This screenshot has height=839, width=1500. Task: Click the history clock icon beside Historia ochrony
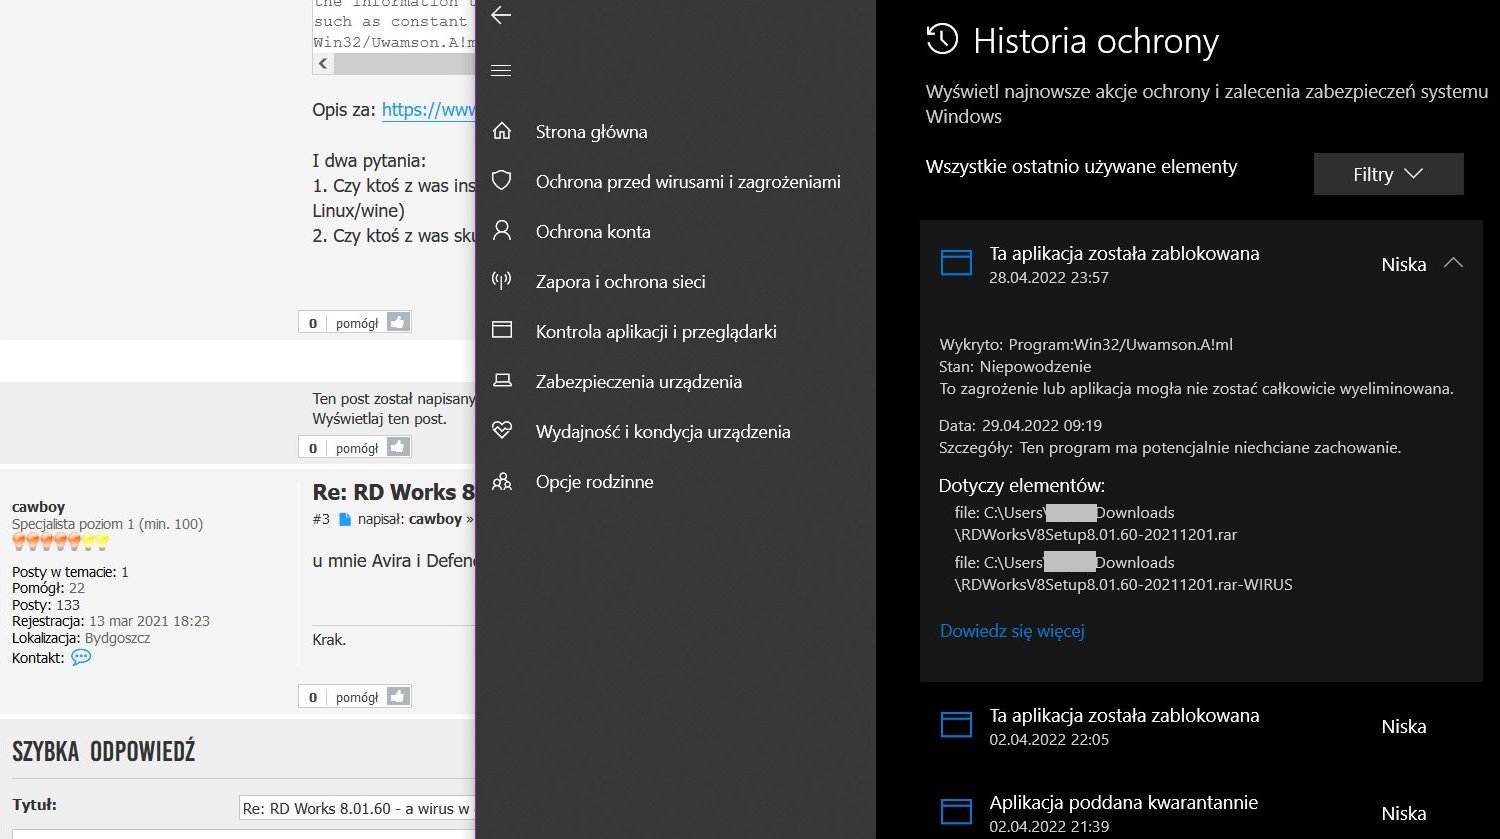pos(942,40)
